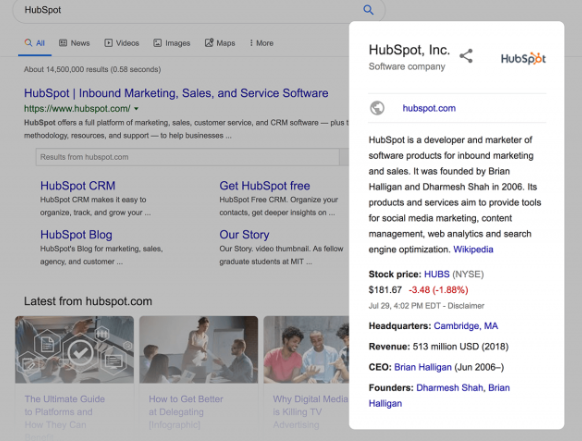Viewport: 582px width, 441px height.
Task: Click Why Digital Media is Killing TV headline
Action: pos(310,412)
